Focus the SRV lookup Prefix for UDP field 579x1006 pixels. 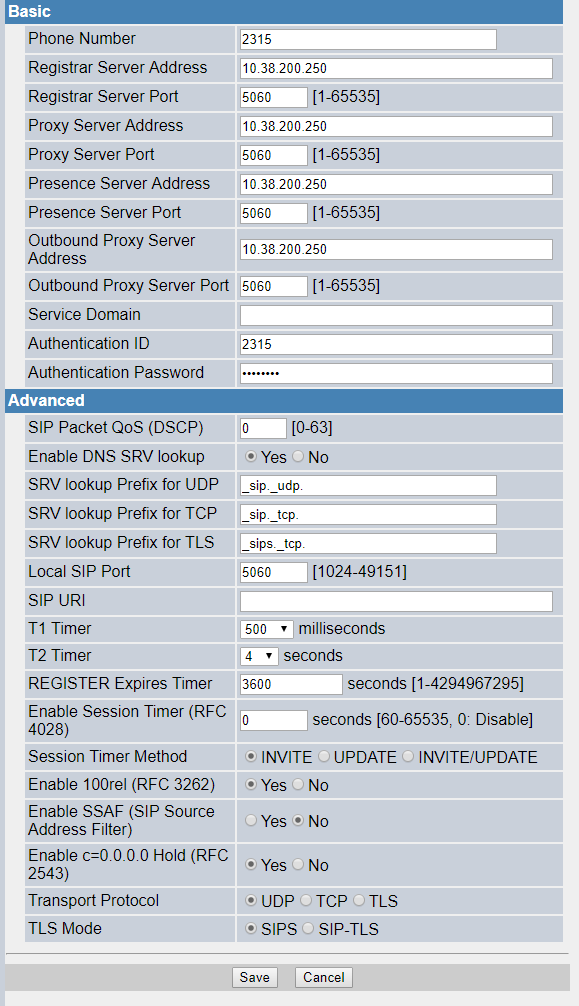368,486
